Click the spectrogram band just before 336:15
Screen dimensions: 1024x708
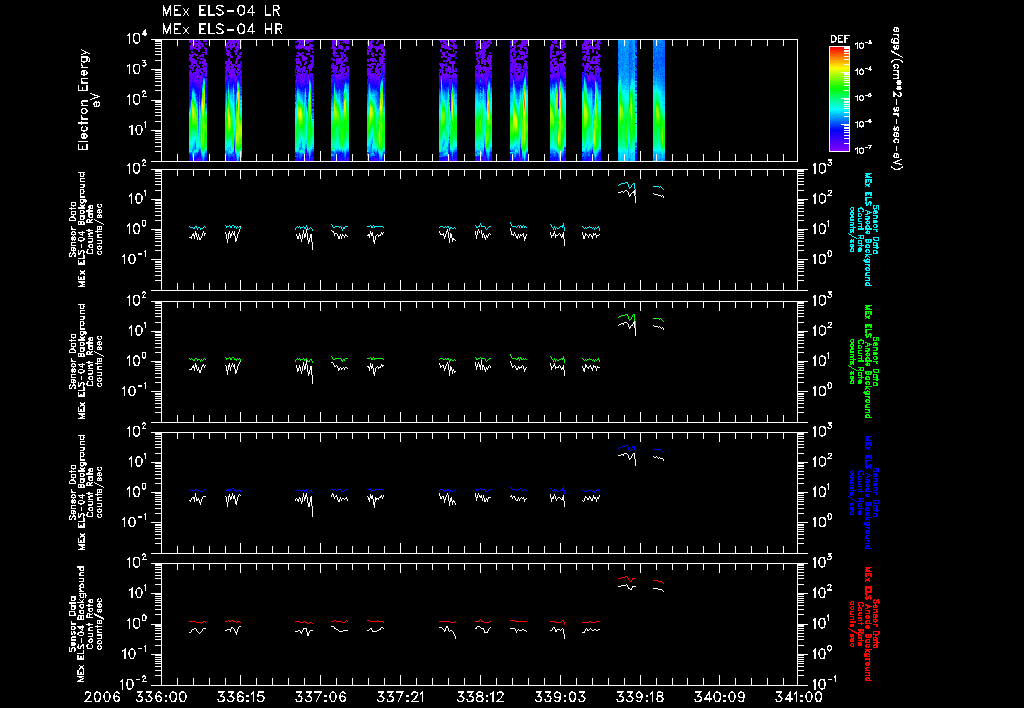pos(233,100)
